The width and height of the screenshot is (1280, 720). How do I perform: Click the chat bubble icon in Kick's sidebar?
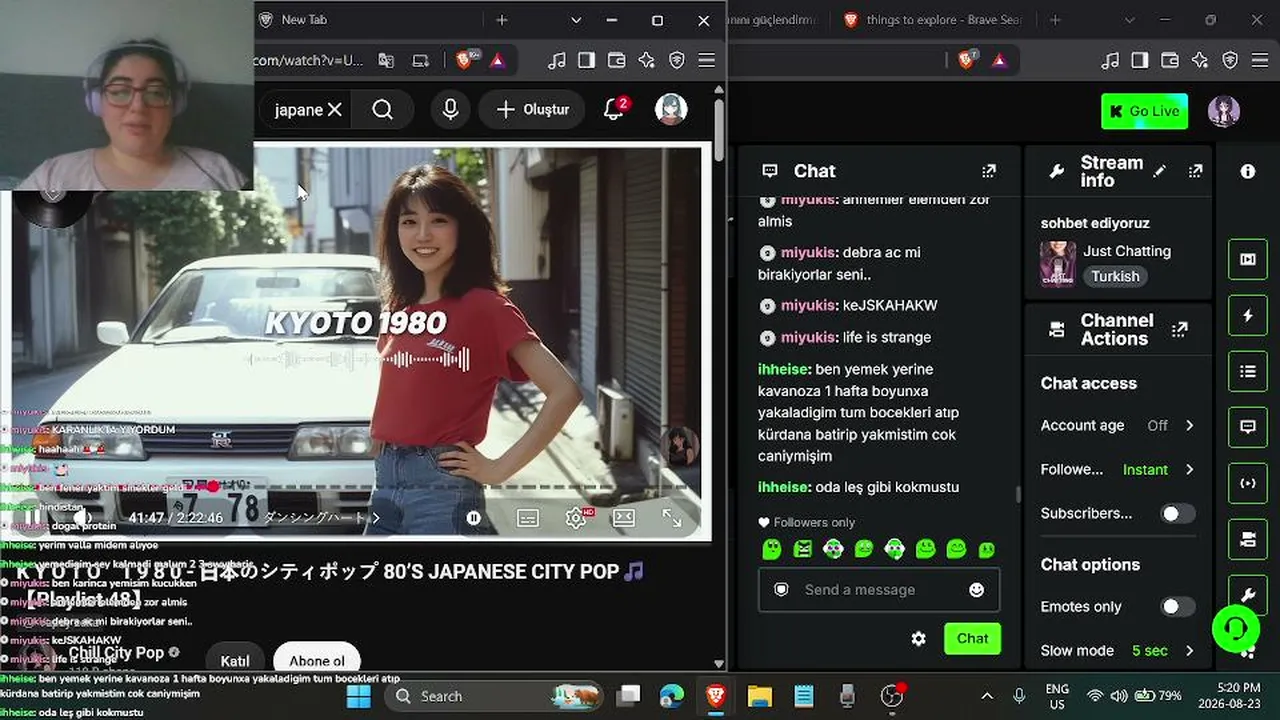click(1248, 427)
